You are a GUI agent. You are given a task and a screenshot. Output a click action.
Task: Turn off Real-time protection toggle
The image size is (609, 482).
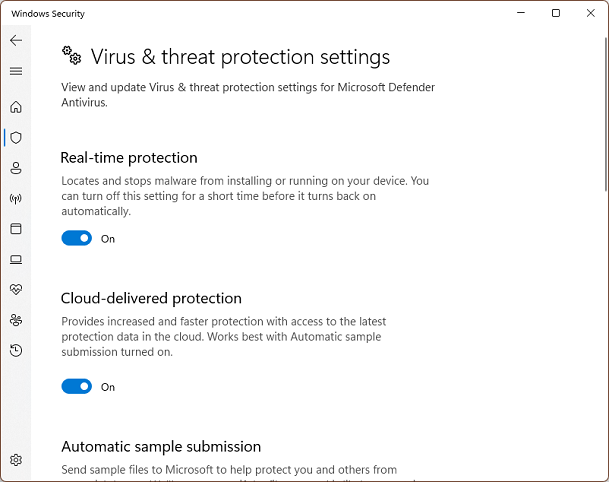(77, 239)
